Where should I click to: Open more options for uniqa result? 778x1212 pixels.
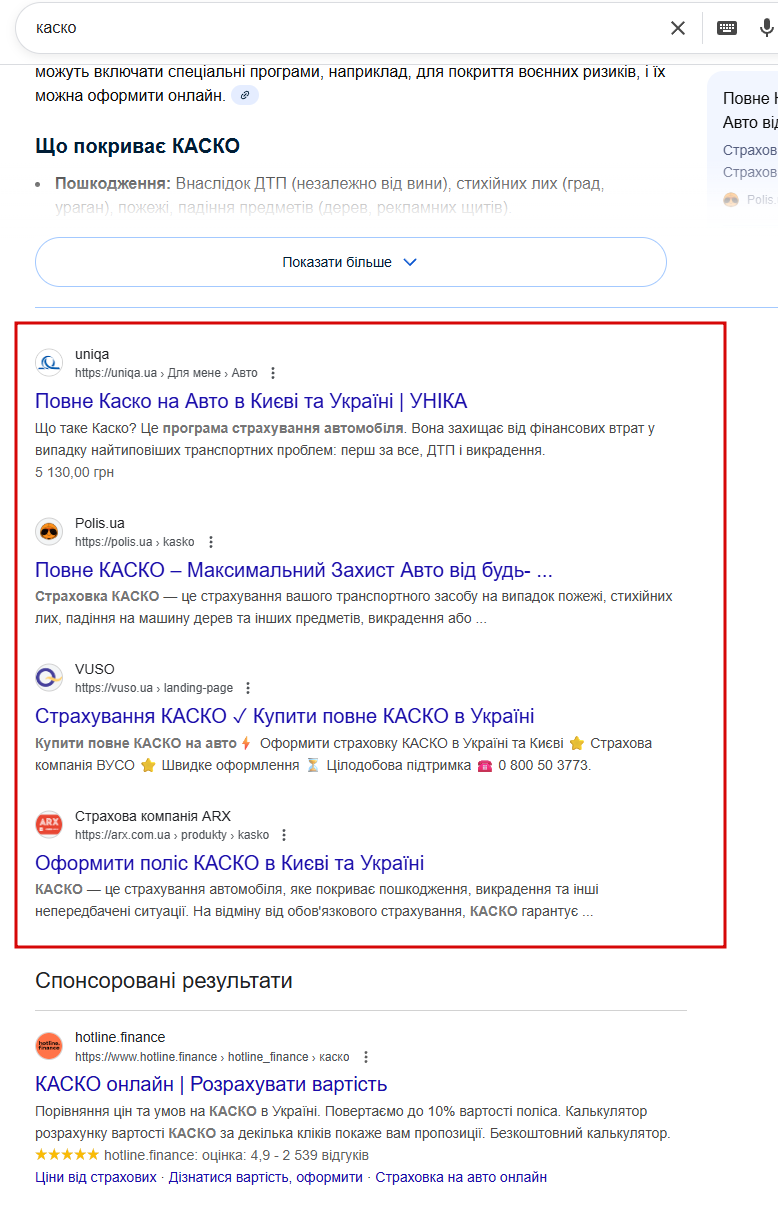coord(273,373)
